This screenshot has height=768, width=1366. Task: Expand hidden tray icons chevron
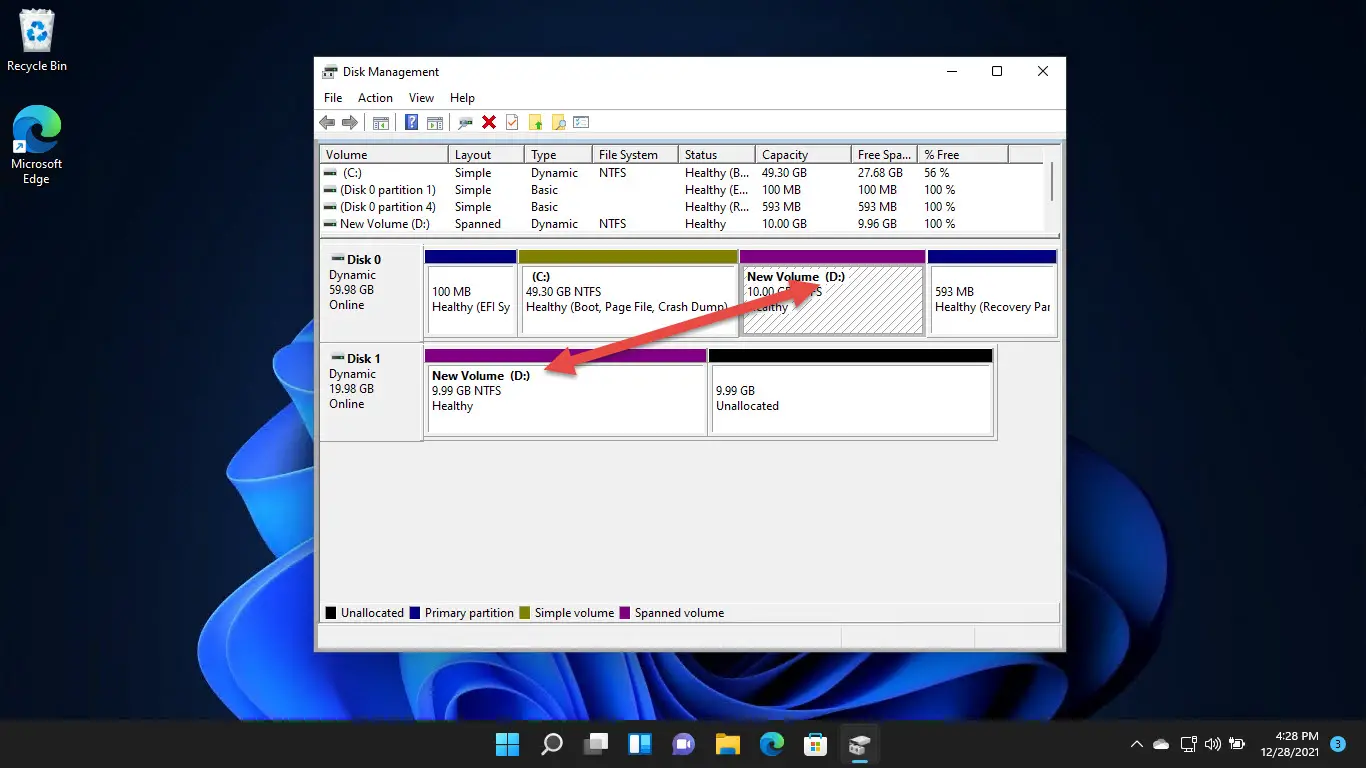pyautogui.click(x=1136, y=744)
